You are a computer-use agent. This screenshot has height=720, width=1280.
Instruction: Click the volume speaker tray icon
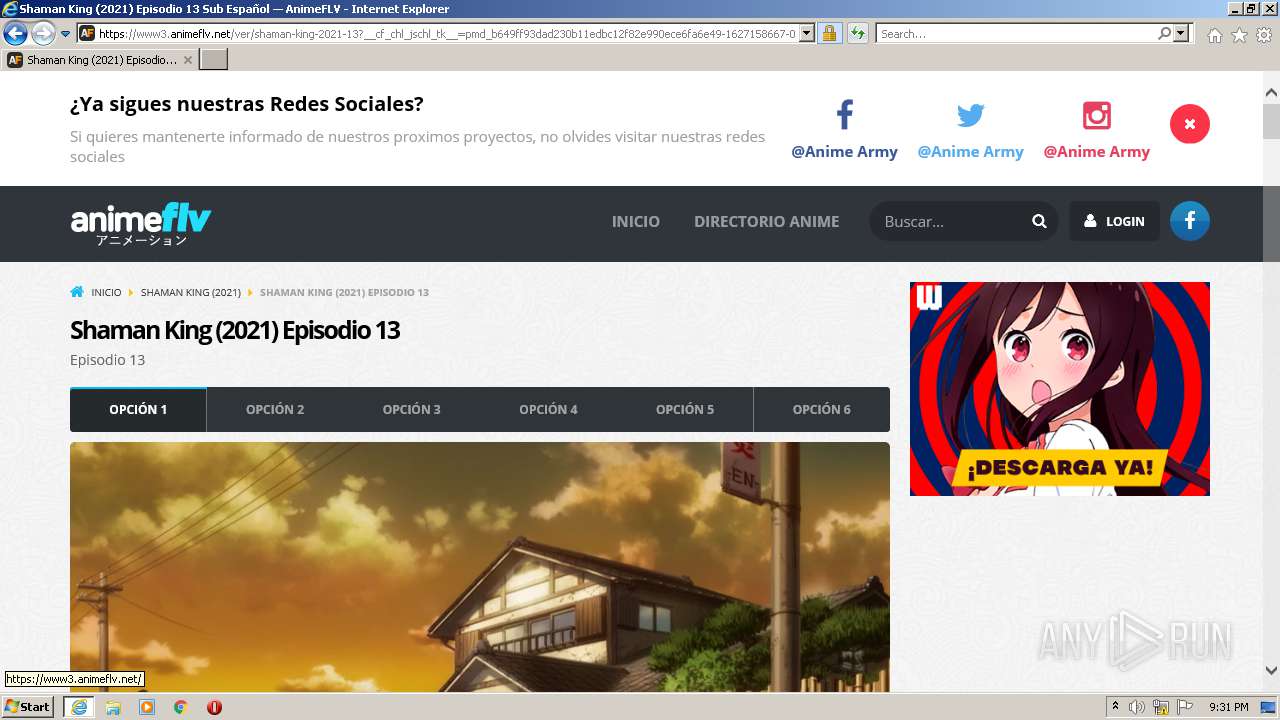coord(1137,707)
